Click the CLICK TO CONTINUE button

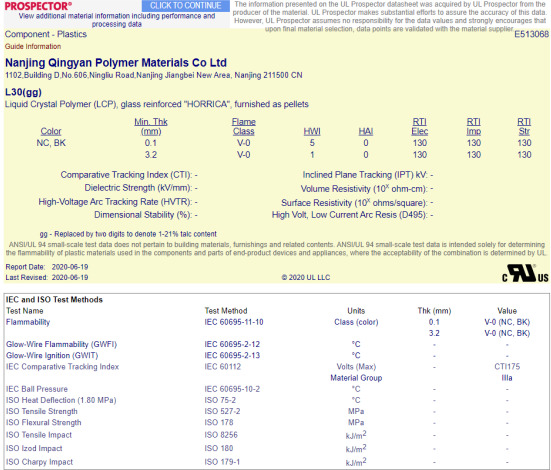pos(186,6)
